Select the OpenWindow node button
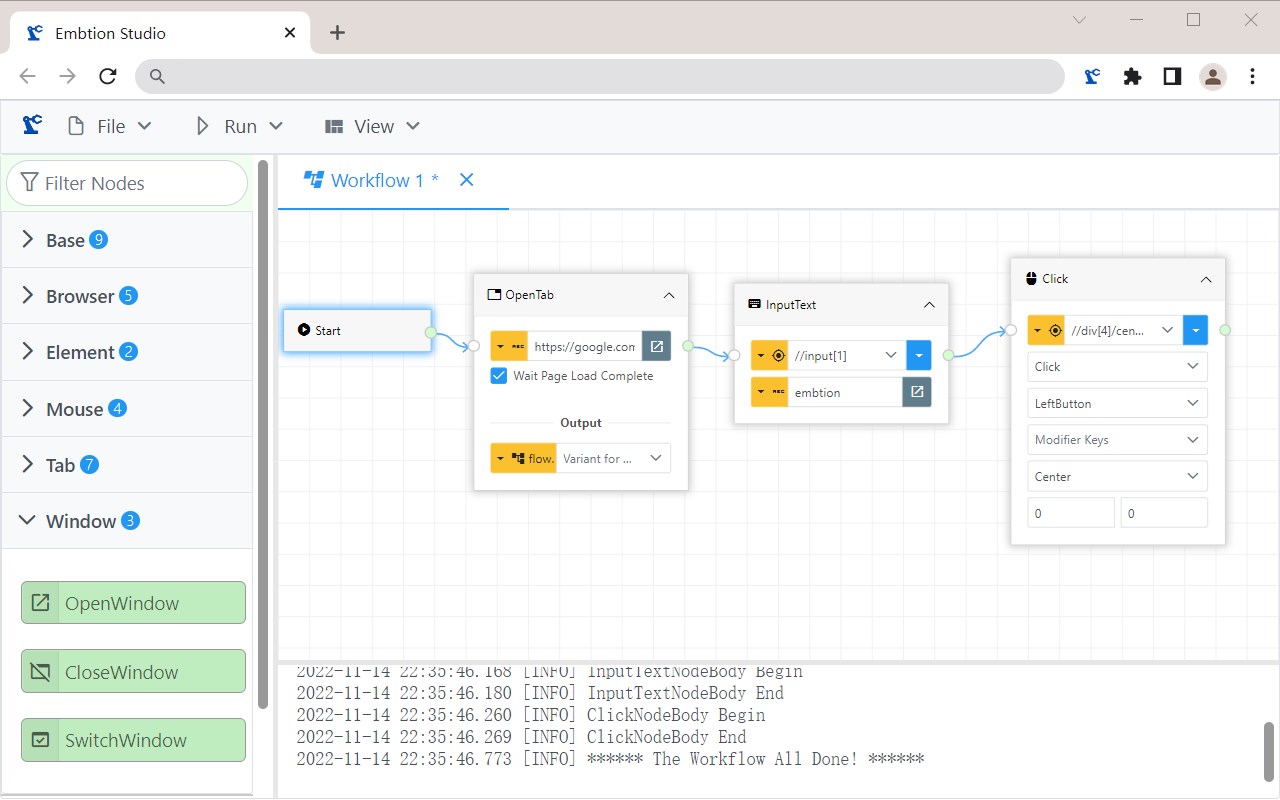 [133, 603]
